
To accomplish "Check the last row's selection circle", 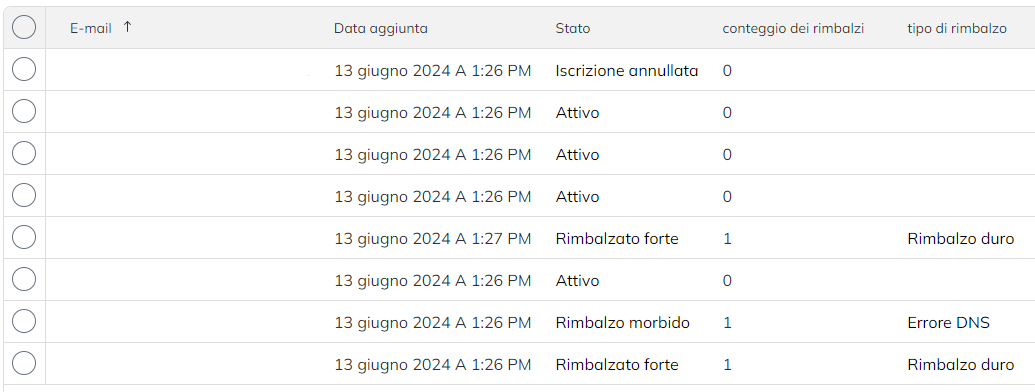I will click(x=24, y=364).
